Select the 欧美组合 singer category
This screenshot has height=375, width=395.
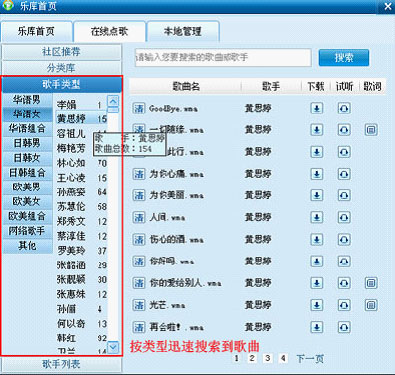(27, 216)
